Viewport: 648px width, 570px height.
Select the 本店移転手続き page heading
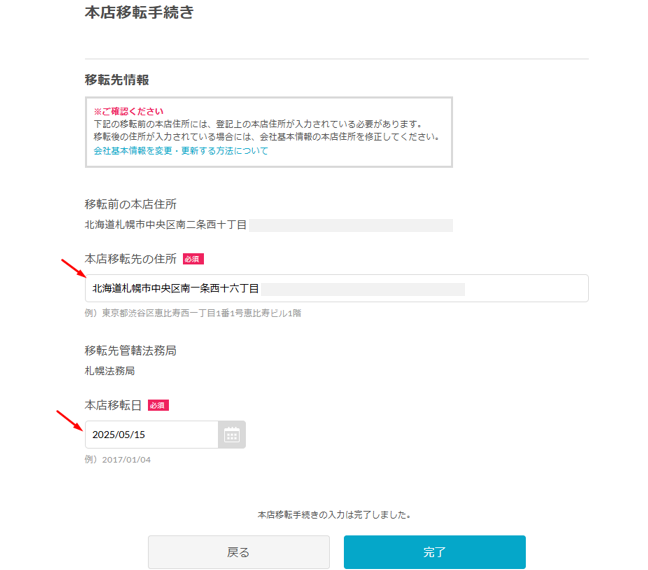pyautogui.click(x=139, y=13)
